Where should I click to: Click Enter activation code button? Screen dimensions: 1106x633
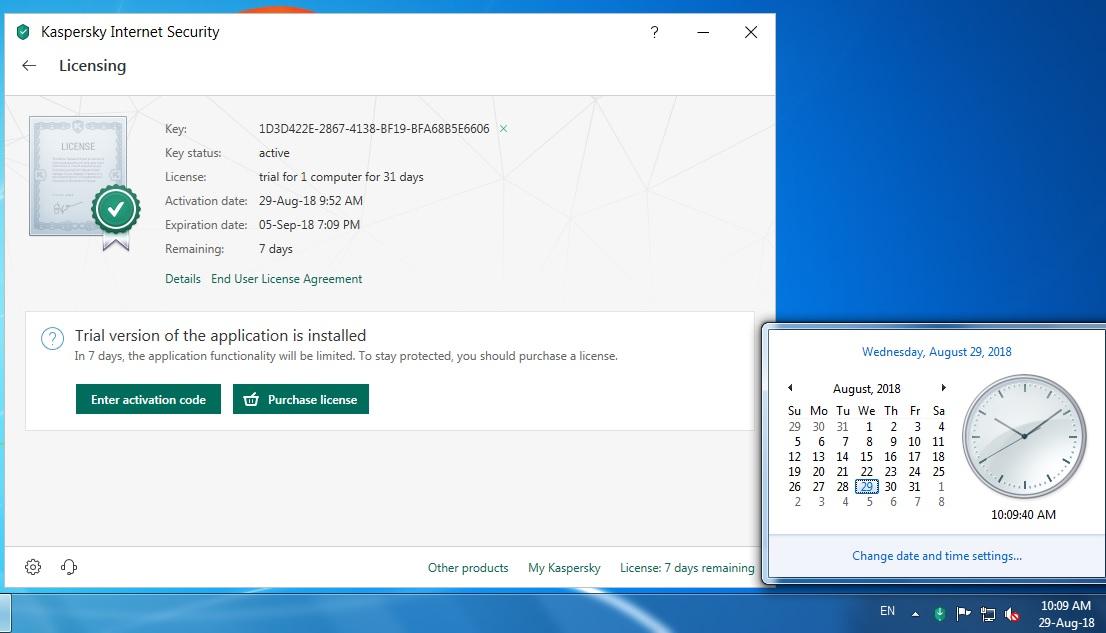(x=148, y=399)
